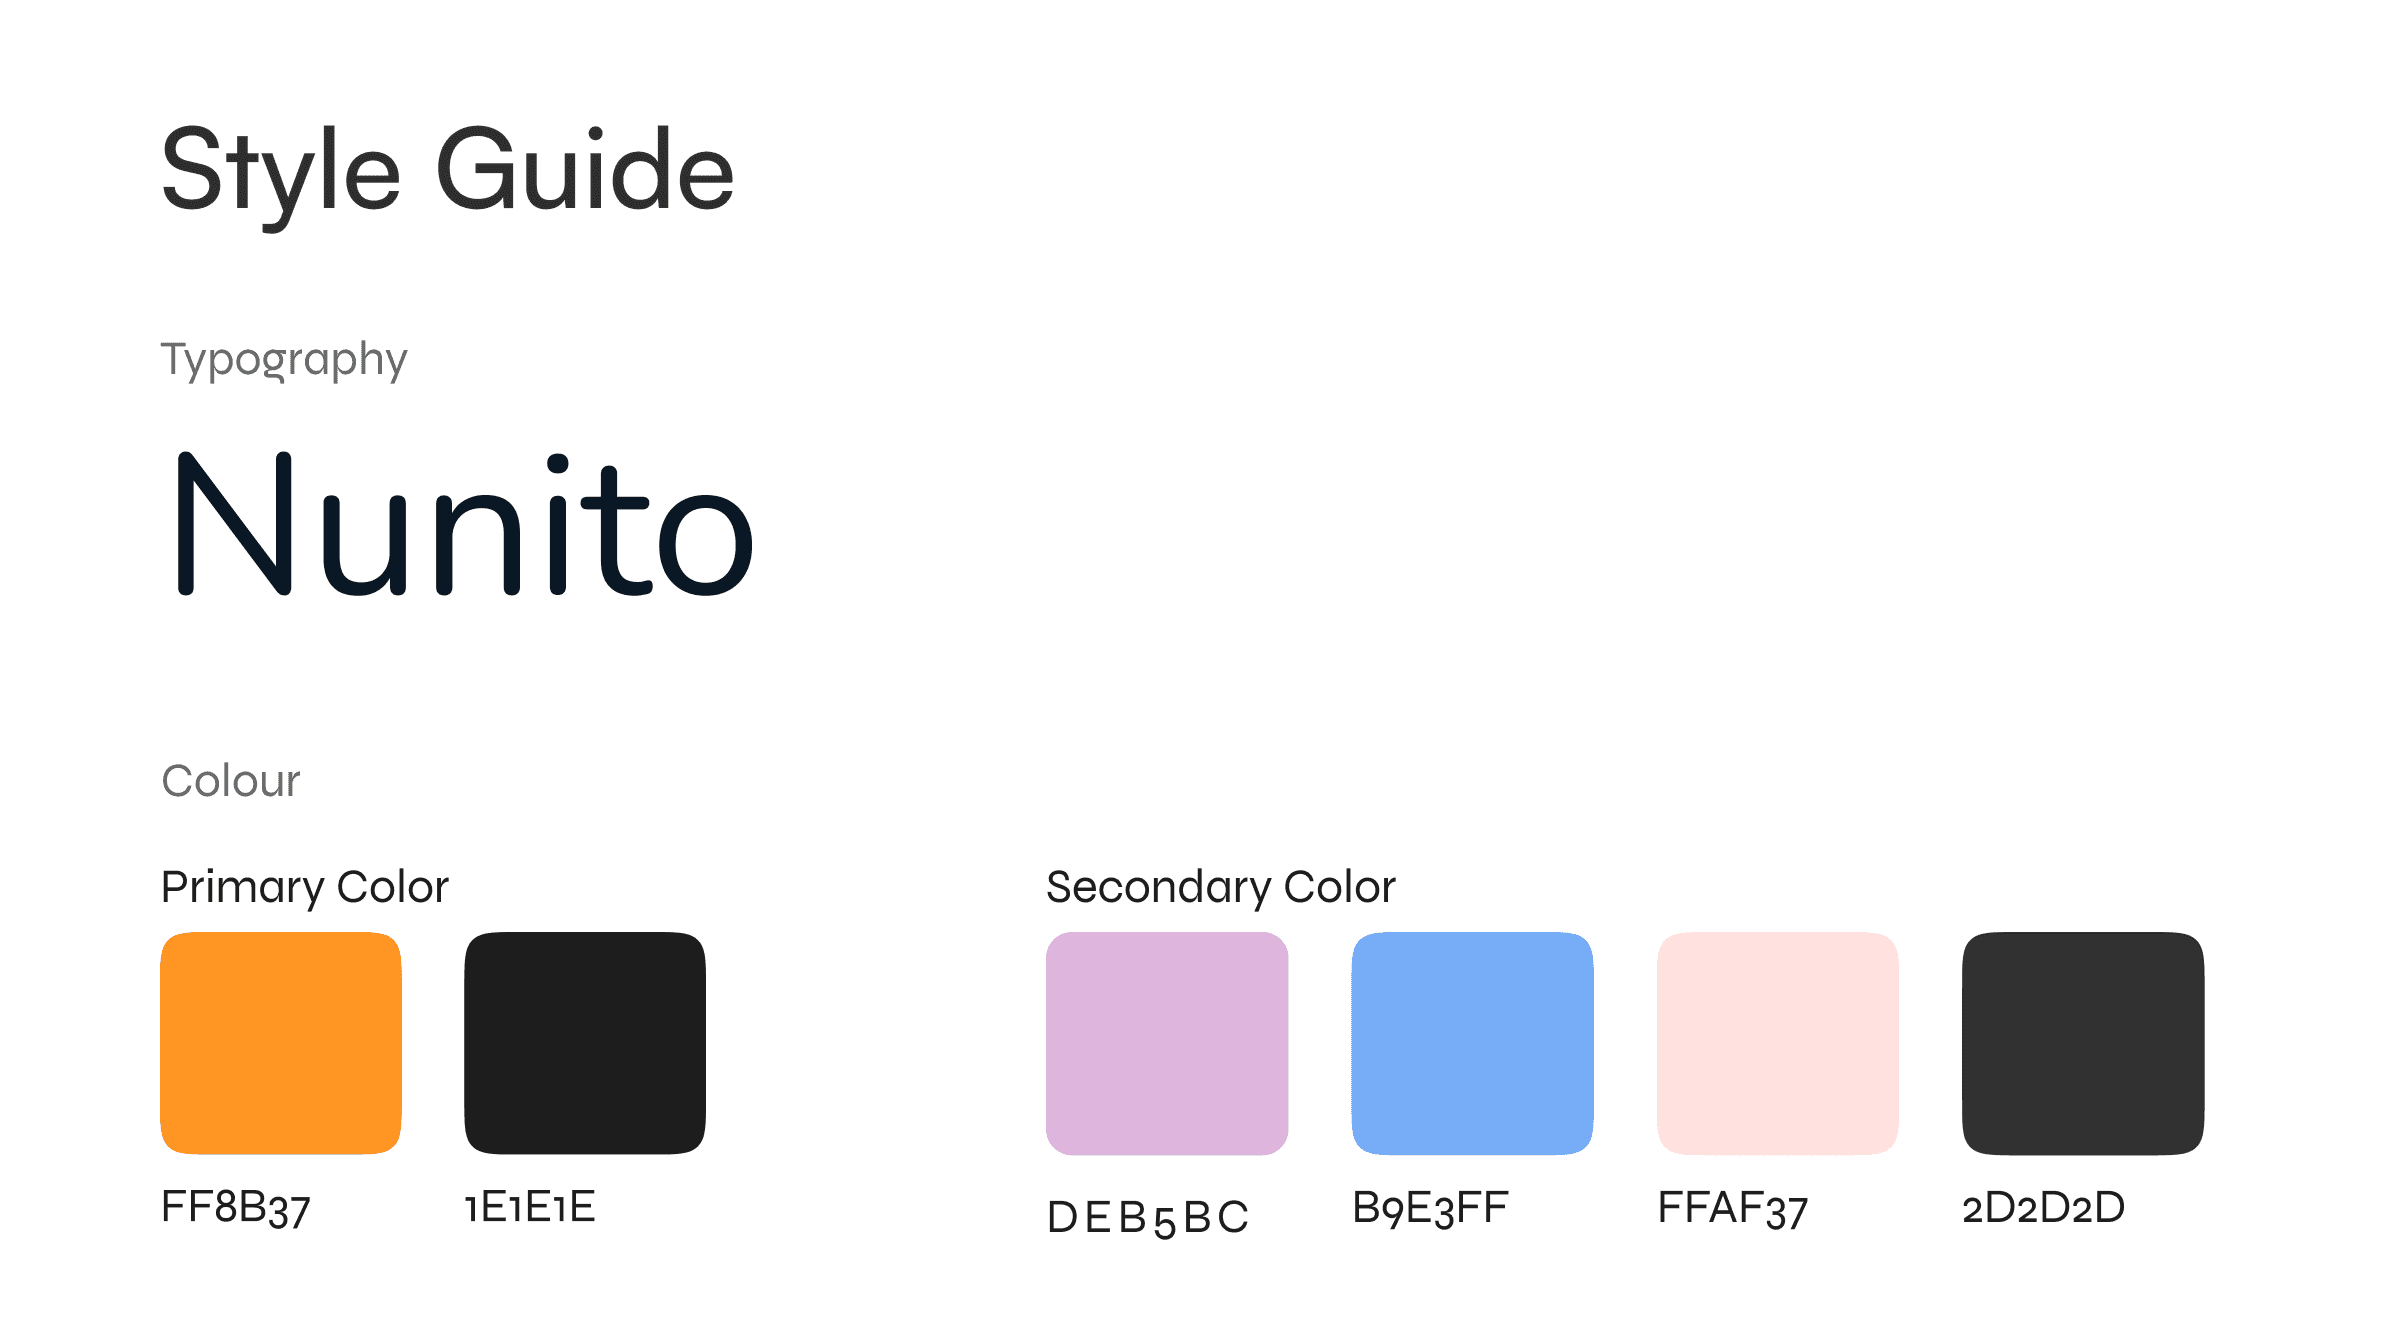The width and height of the screenshot is (2400, 1344).
Task: Select the FF8B37 hex code label
Action: [x=236, y=1209]
